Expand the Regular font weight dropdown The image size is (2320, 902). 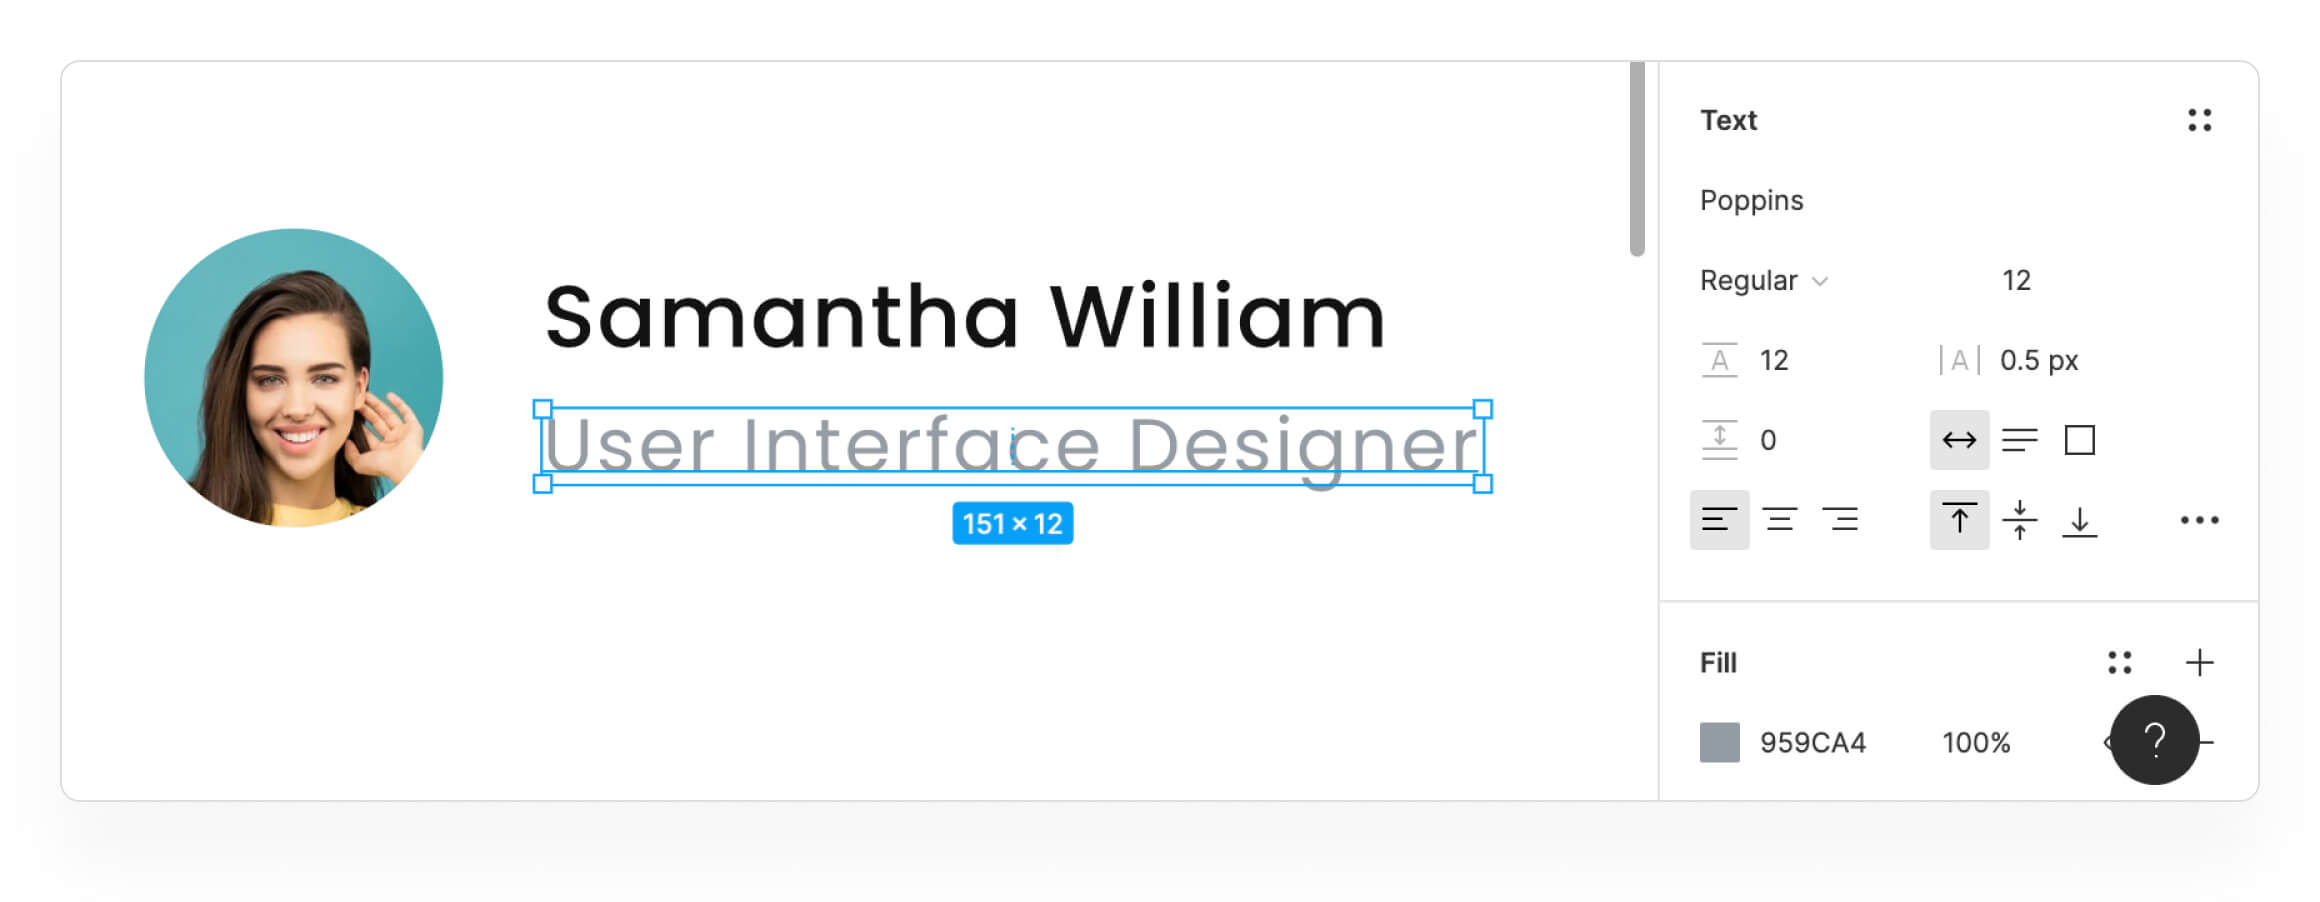point(1764,280)
